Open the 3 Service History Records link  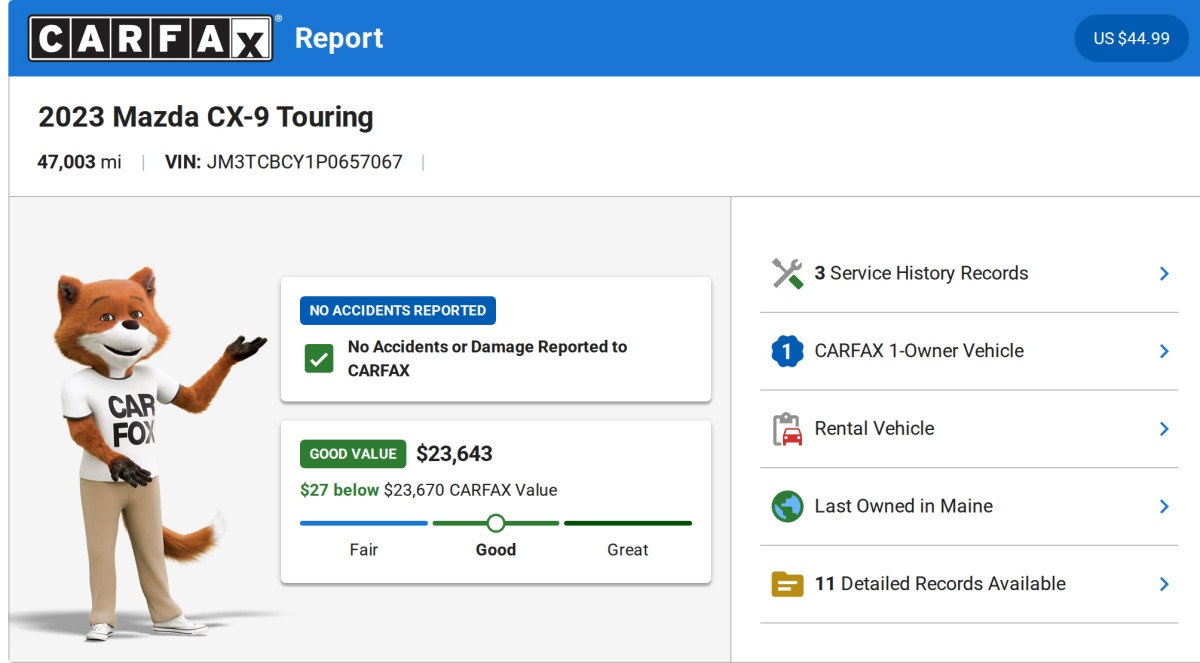[x=921, y=273]
